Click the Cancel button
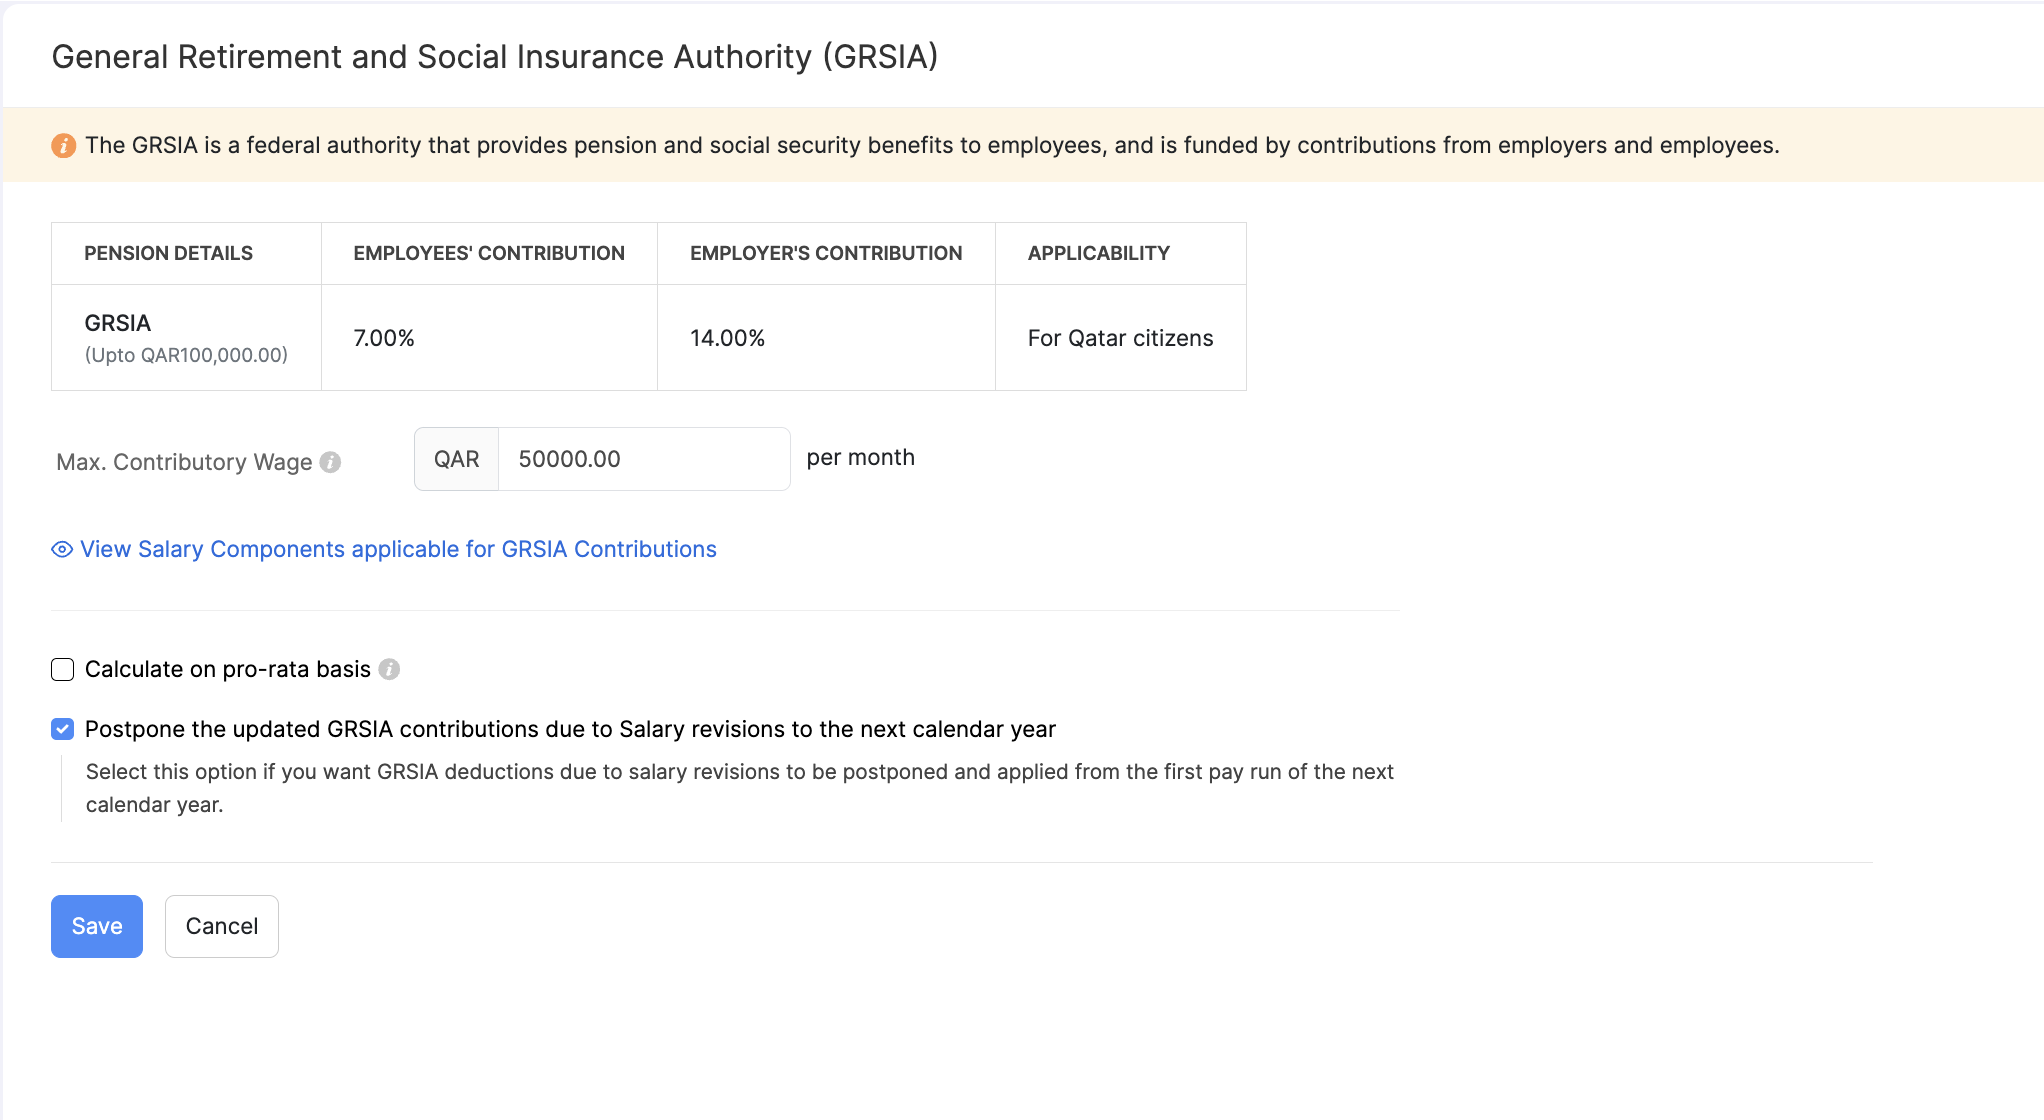Image resolution: width=2044 pixels, height=1120 pixels. 221,926
